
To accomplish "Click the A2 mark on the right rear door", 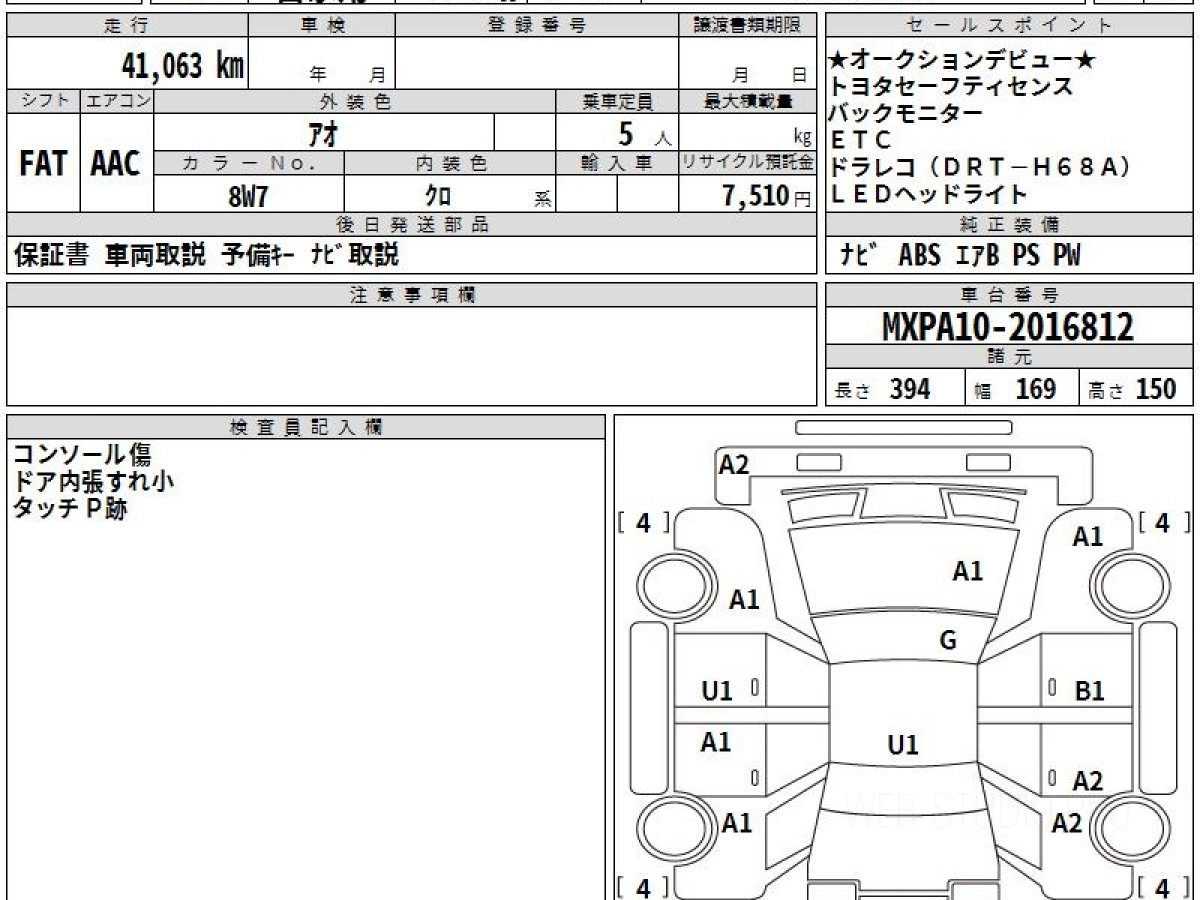I will point(1087,782).
